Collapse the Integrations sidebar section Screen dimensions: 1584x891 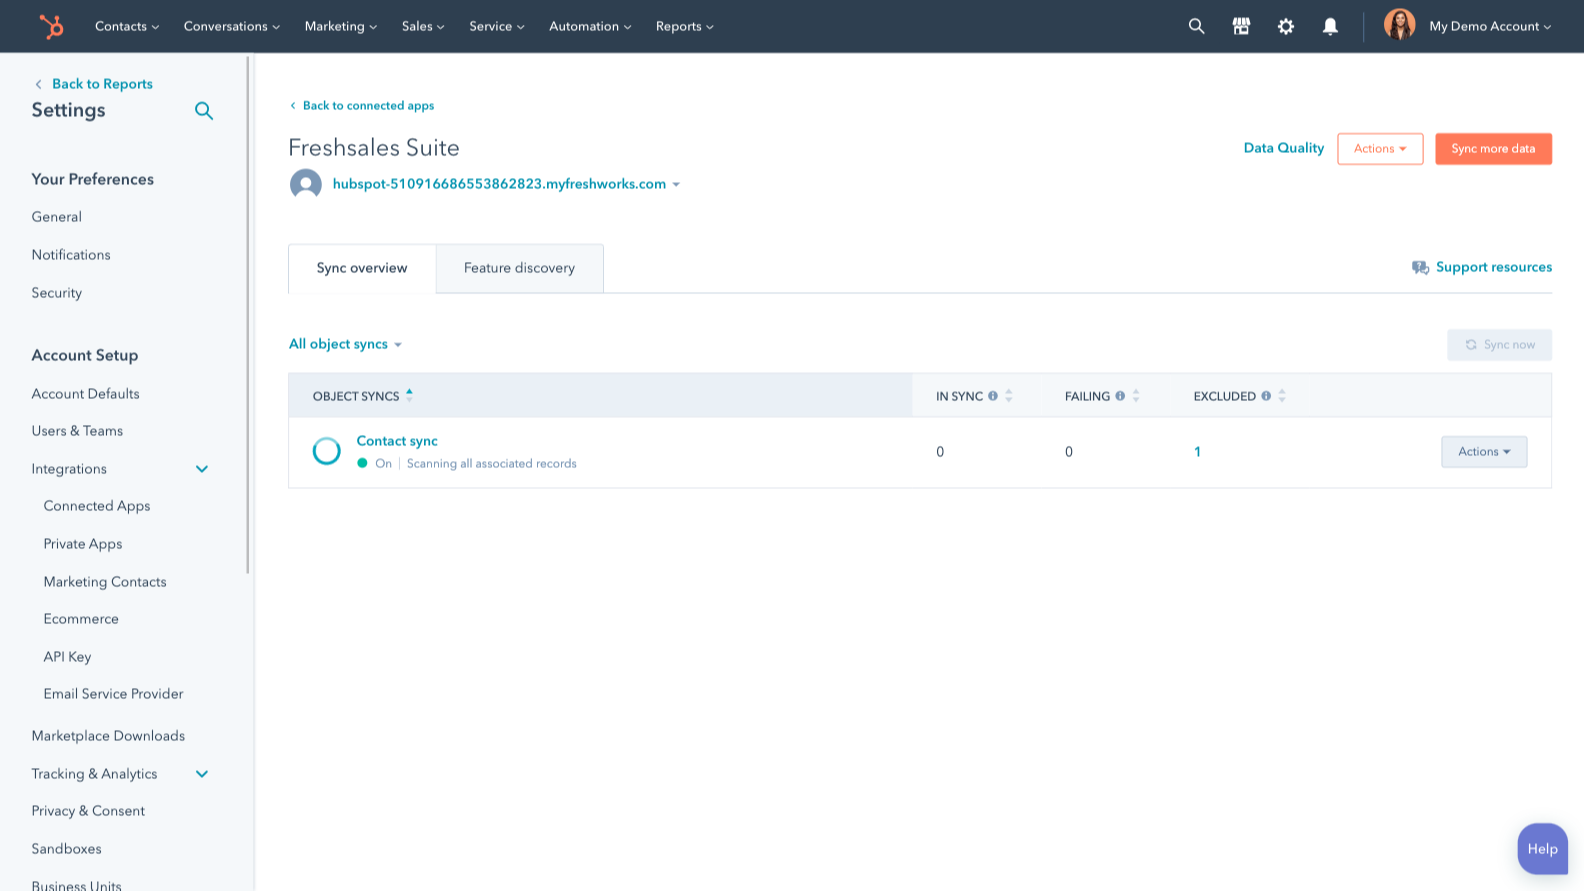coord(202,469)
